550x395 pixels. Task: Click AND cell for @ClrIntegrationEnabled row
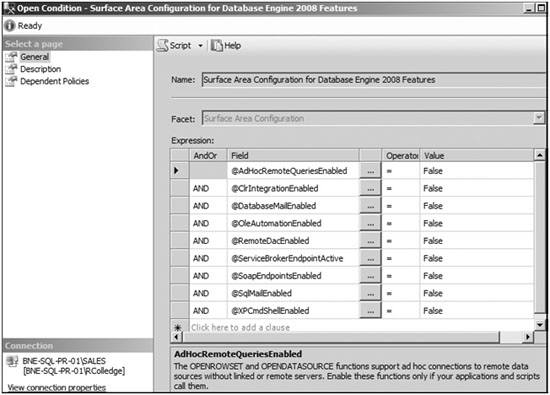[208, 189]
